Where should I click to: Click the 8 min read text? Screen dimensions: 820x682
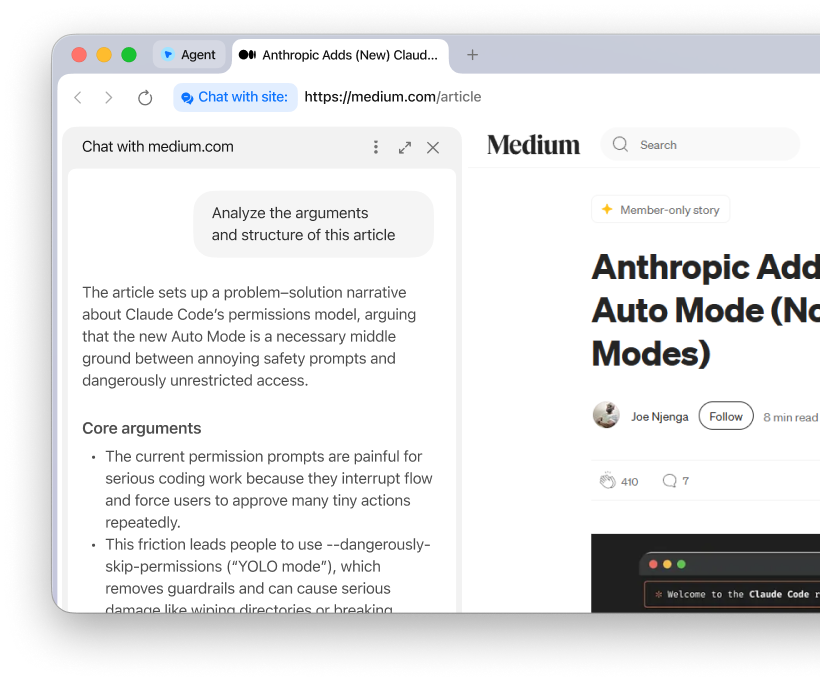(x=790, y=417)
